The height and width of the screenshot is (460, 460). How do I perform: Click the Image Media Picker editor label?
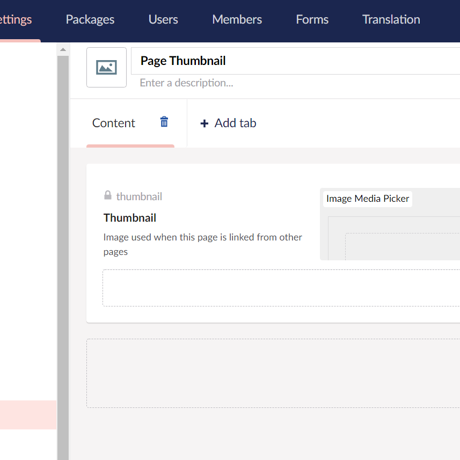pyautogui.click(x=367, y=199)
